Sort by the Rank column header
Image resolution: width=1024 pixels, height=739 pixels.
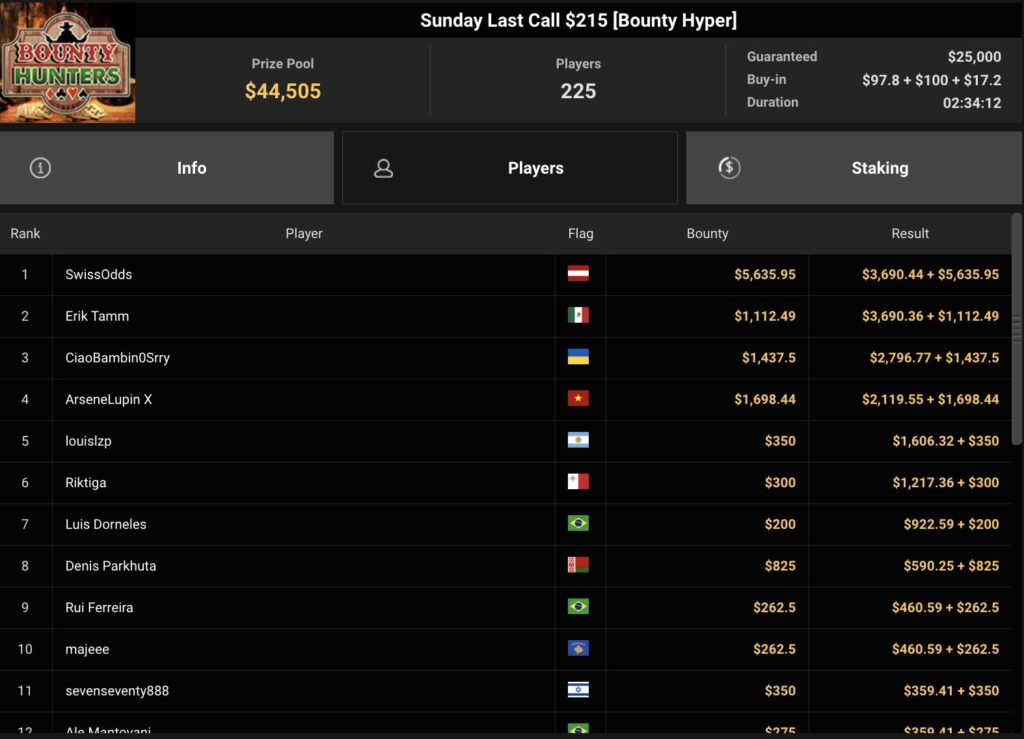(x=26, y=233)
